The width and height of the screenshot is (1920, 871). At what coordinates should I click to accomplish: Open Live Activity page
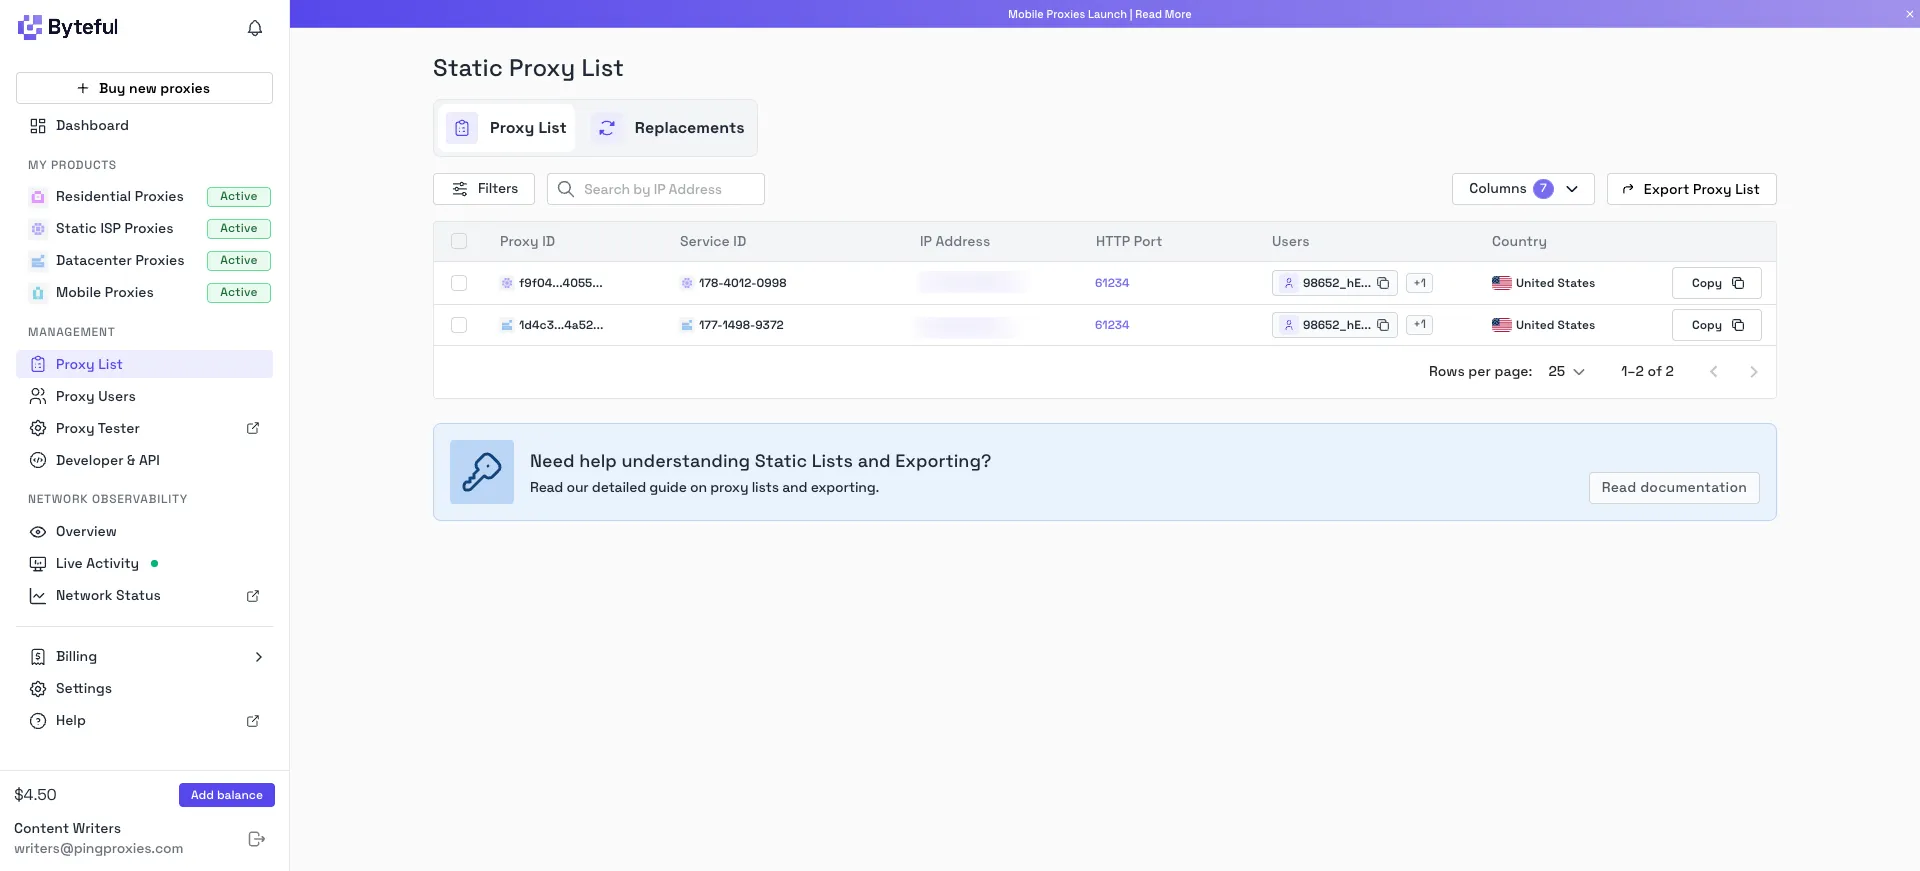[x=144, y=564]
